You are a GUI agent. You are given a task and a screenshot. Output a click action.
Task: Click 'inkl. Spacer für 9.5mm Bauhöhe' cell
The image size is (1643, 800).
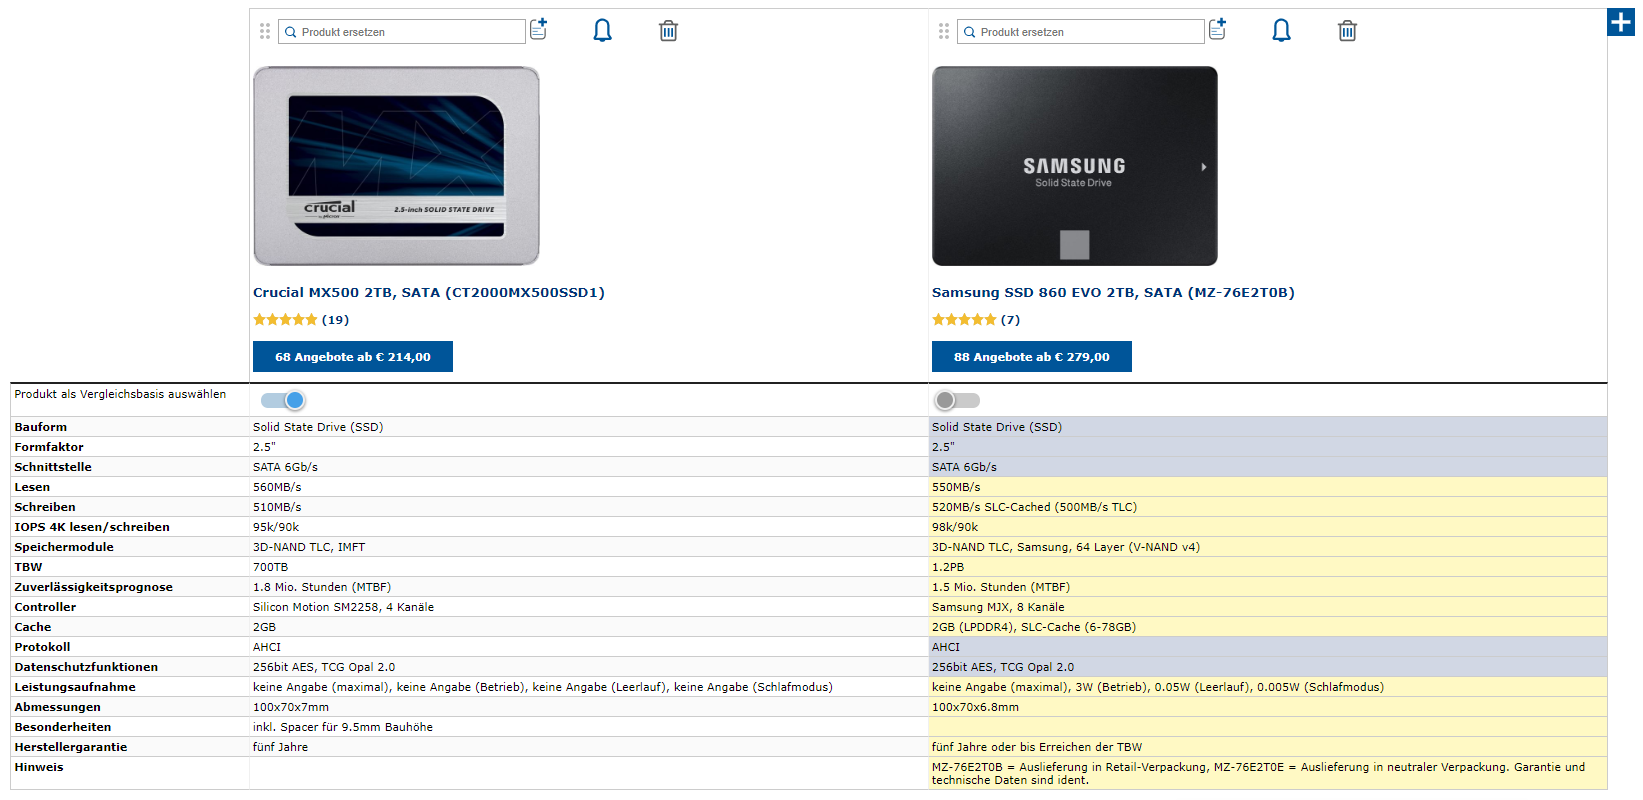pos(343,727)
